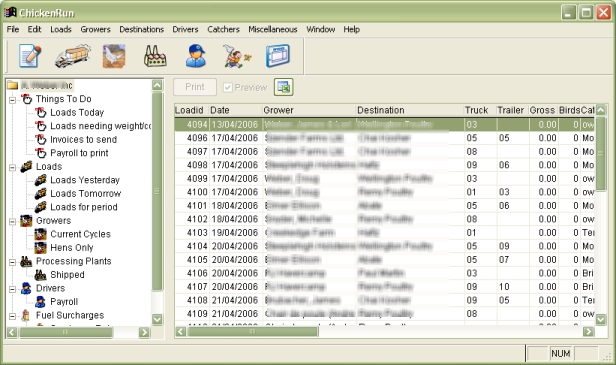Open the Catchers menu
616x365 pixels.
(x=223, y=29)
